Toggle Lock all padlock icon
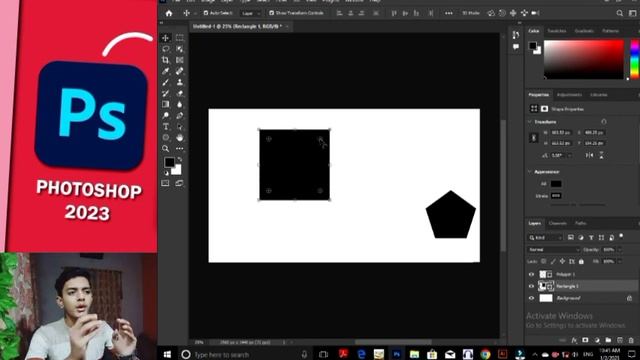The height and width of the screenshot is (360, 640). pyautogui.click(x=581, y=261)
